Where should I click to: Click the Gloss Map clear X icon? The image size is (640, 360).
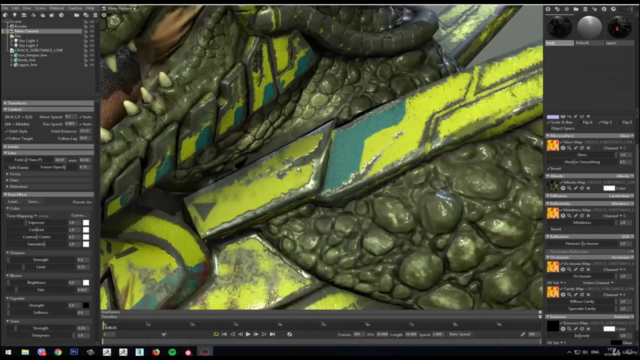[588, 148]
